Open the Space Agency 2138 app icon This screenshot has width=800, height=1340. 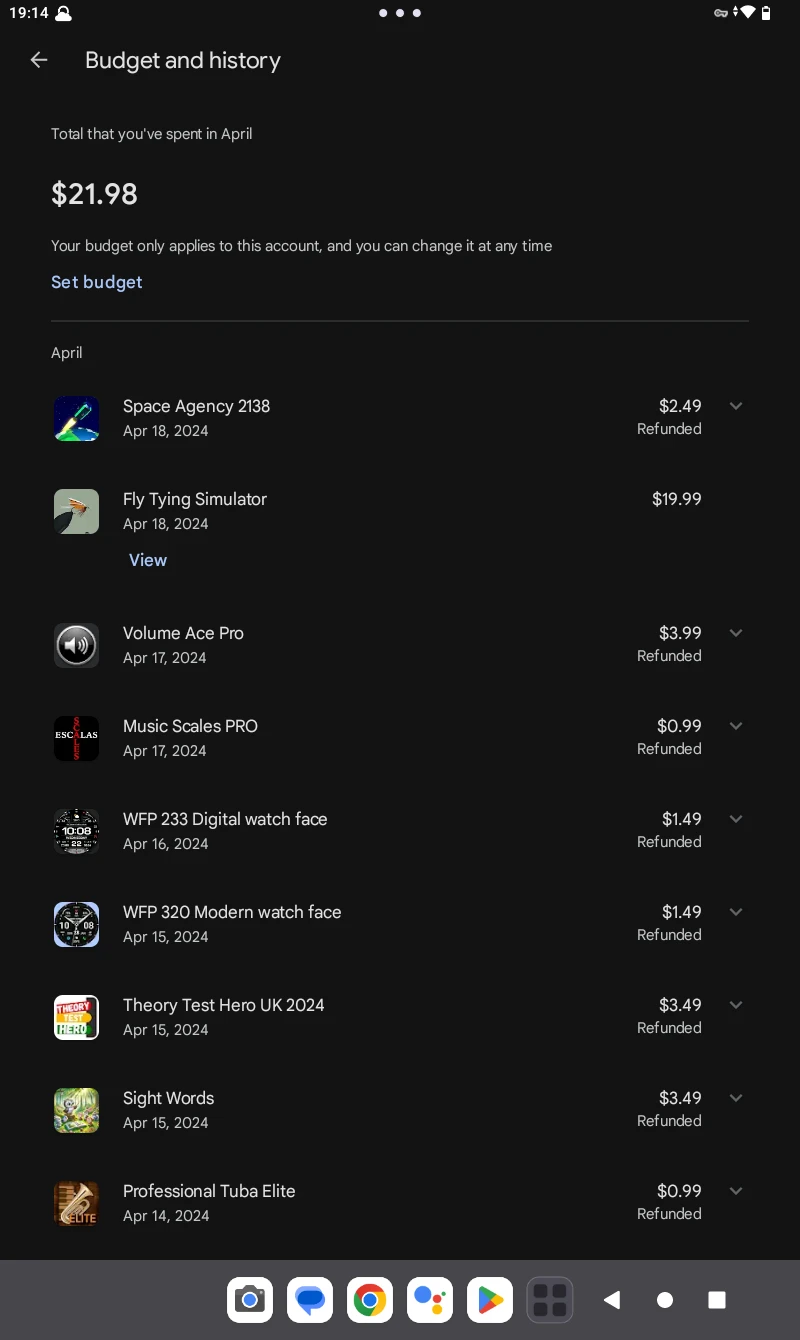click(x=76, y=418)
